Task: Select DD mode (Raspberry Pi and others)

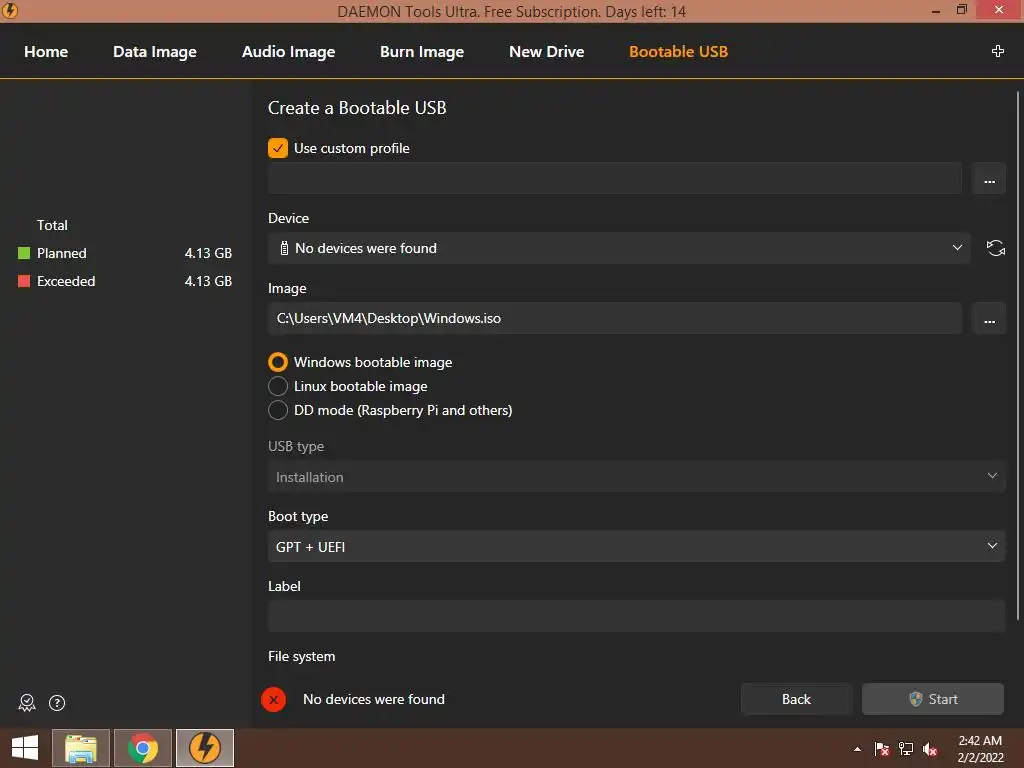Action: [278, 410]
